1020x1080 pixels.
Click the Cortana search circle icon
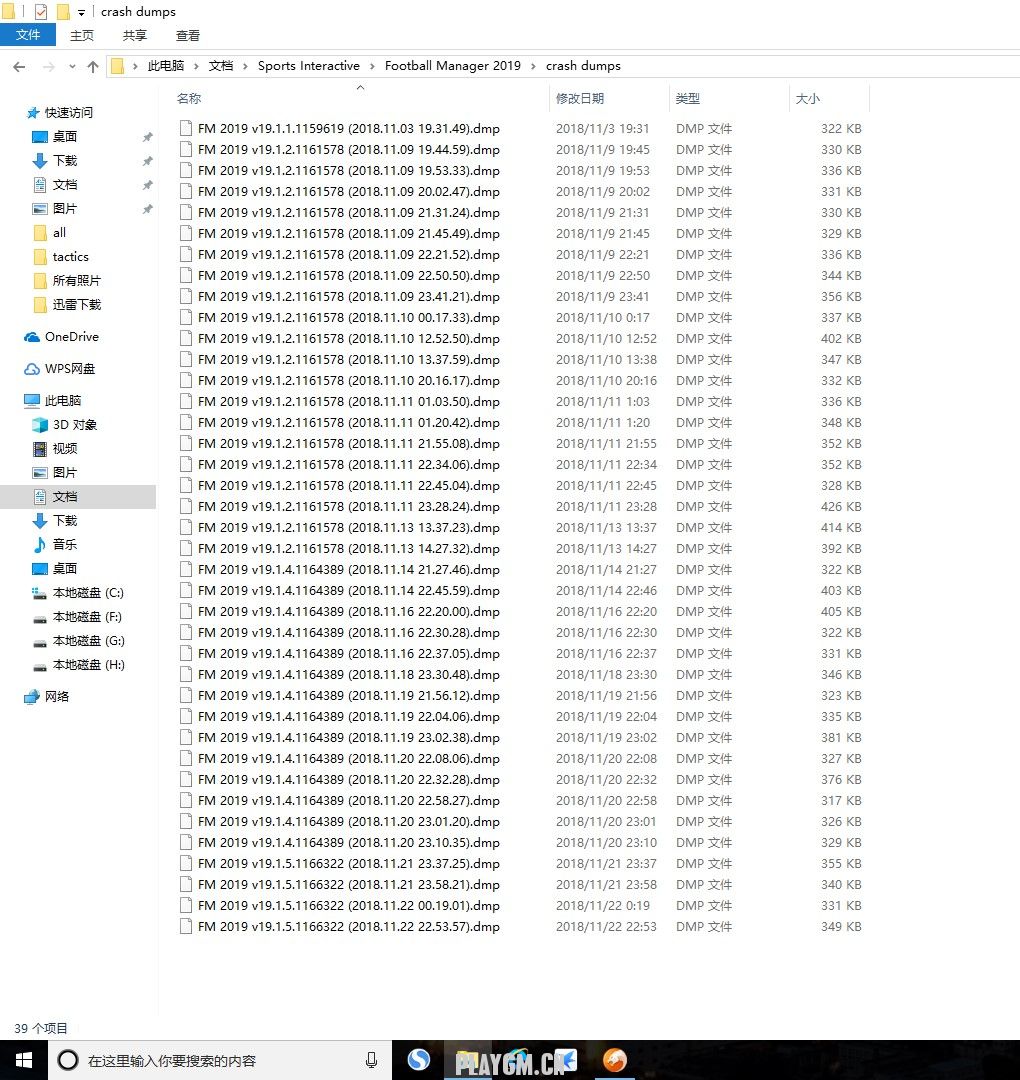tap(67, 1060)
